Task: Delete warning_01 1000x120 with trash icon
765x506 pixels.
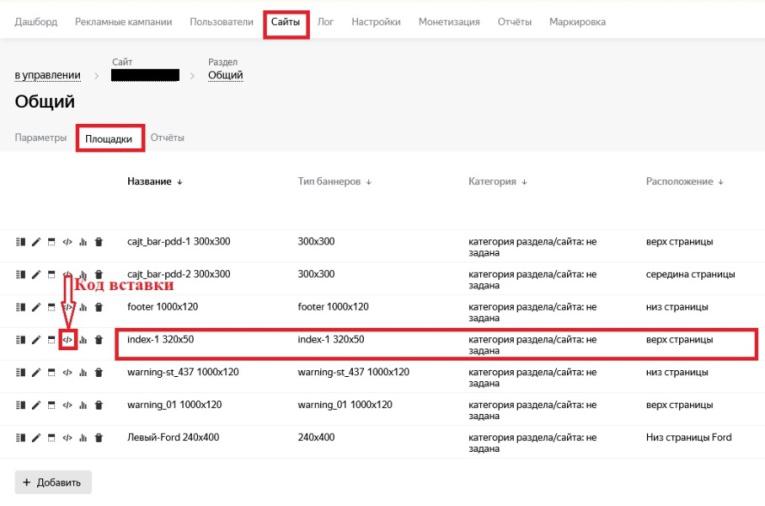Action: click(99, 405)
